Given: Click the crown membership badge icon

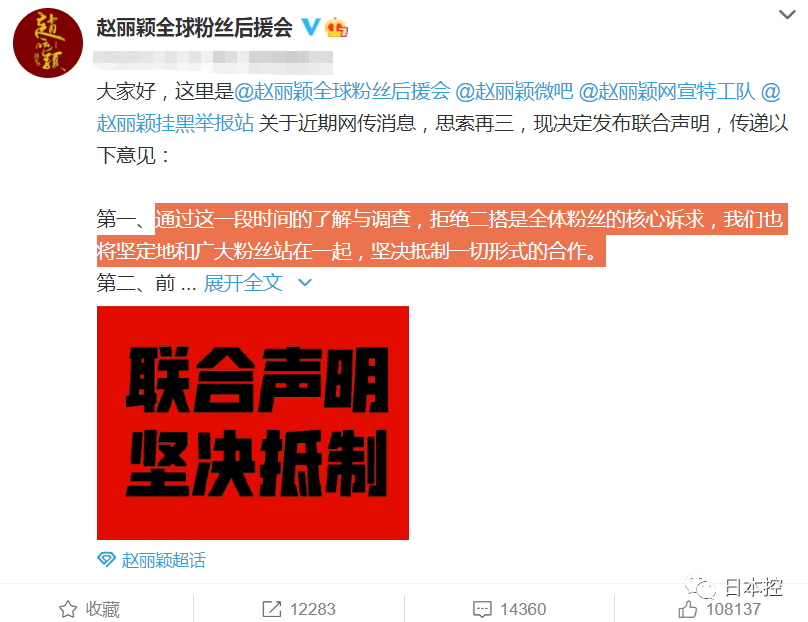Looking at the screenshot, I should click(336, 27).
